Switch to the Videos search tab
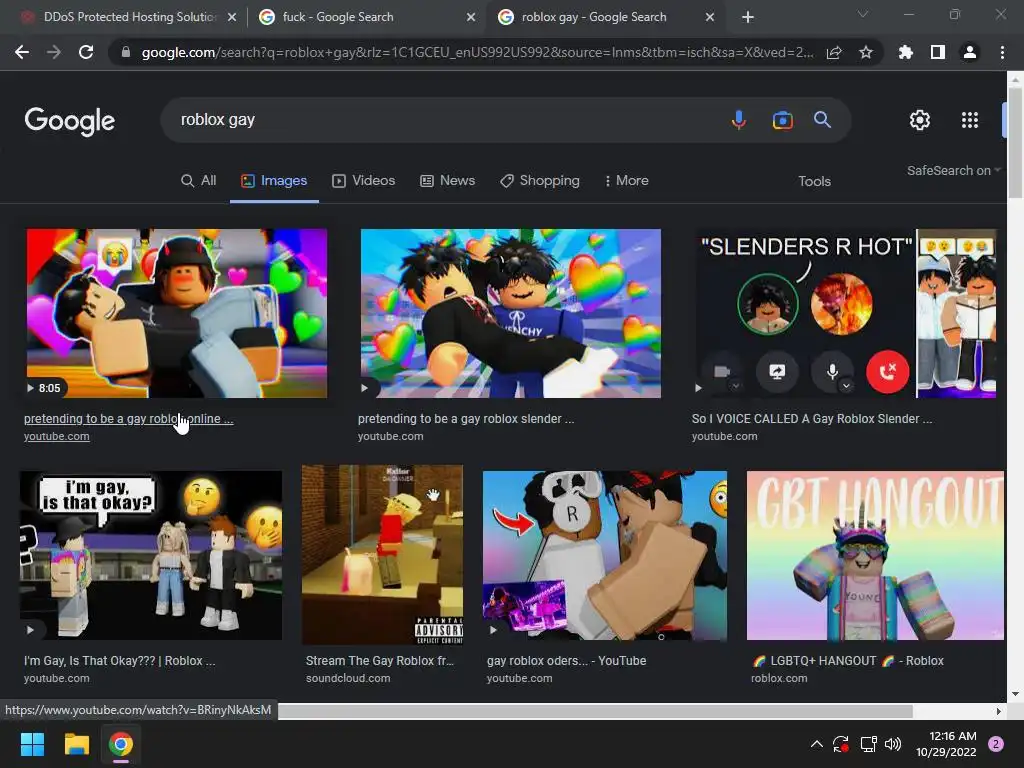The image size is (1024, 768). [x=364, y=181]
